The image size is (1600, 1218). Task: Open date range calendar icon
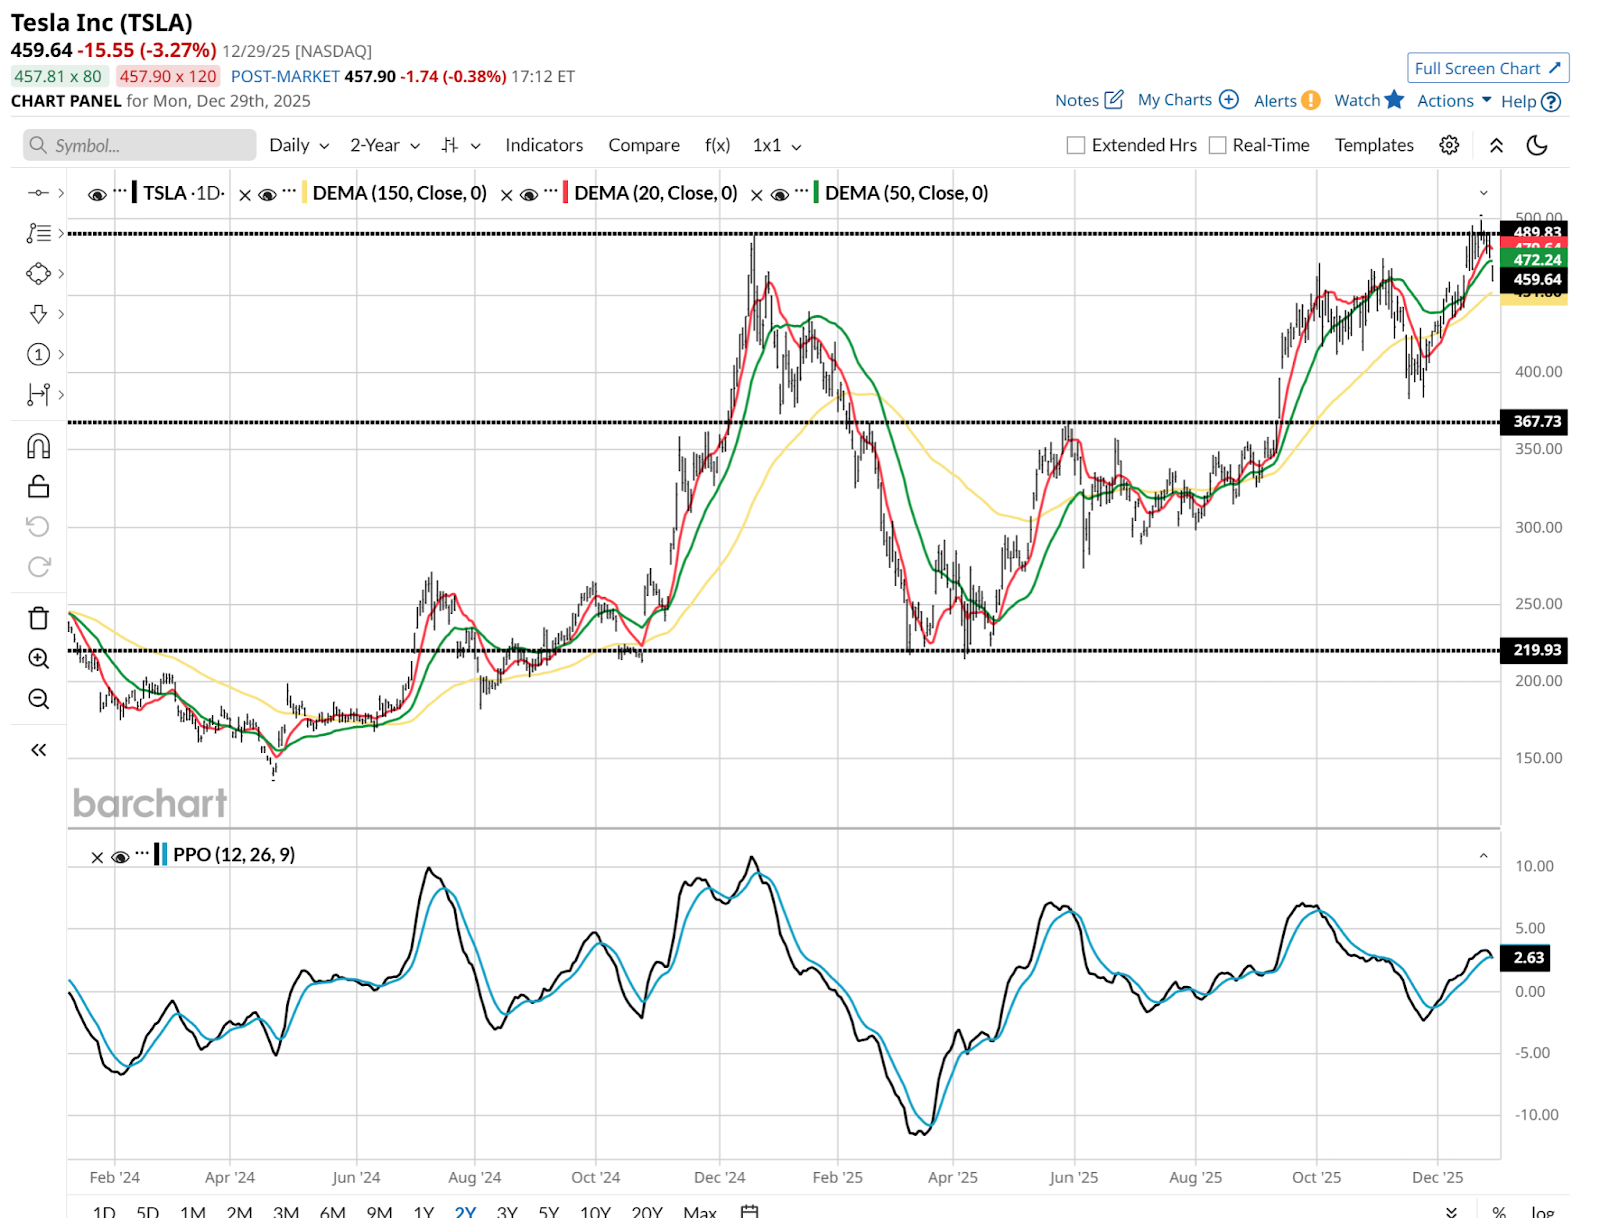point(749,1211)
